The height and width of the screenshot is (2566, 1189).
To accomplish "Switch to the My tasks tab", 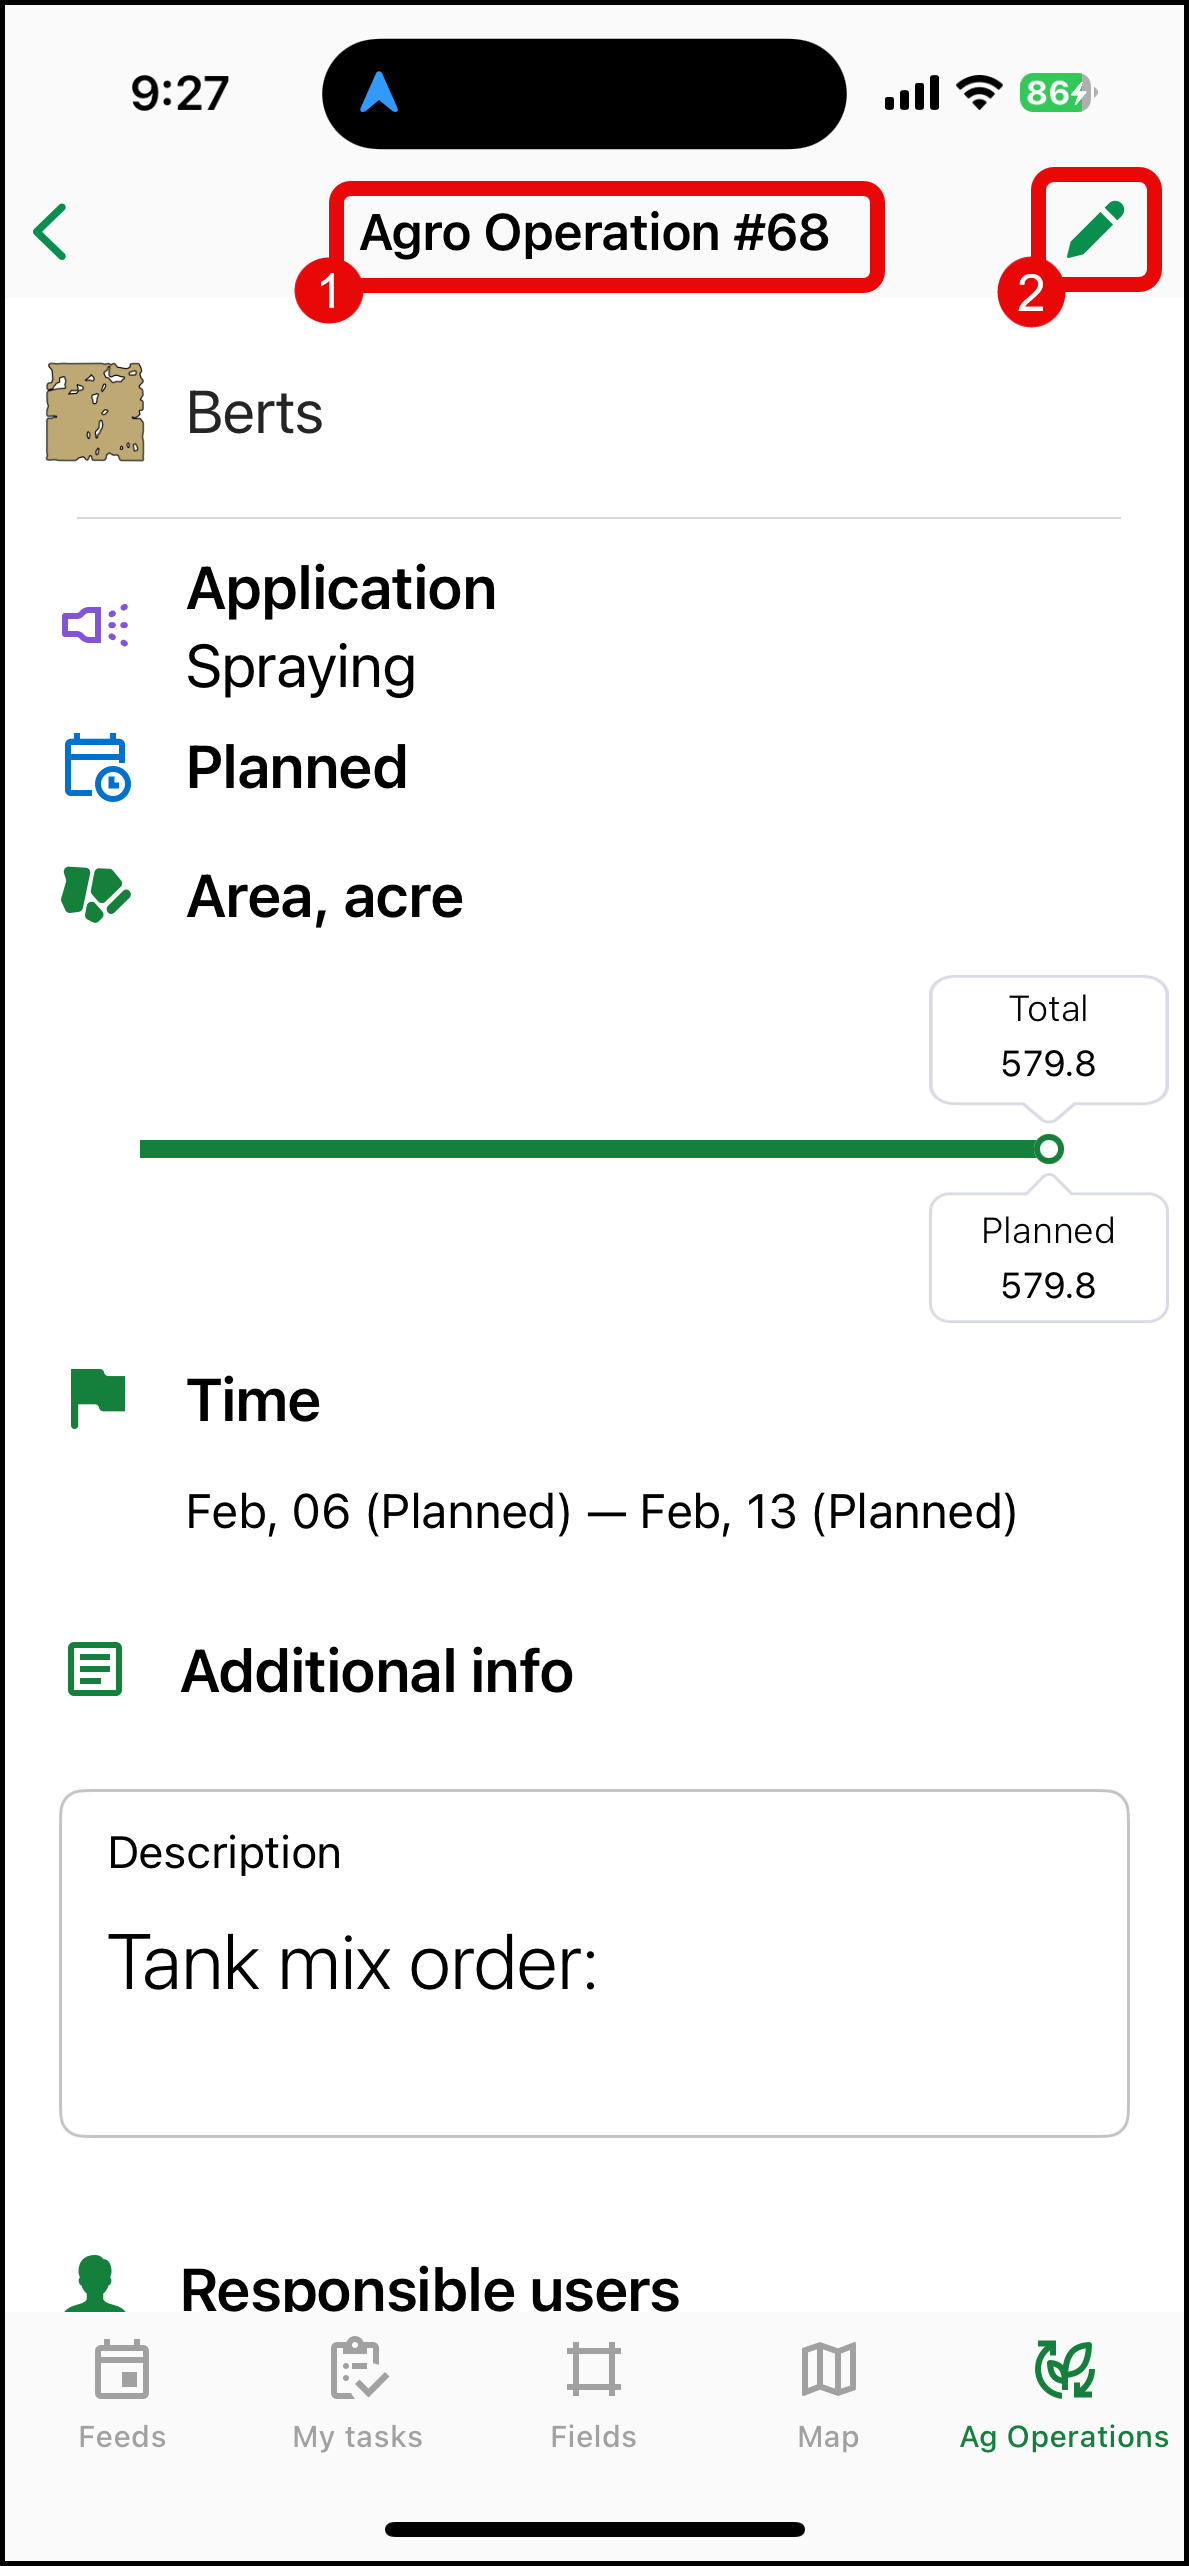I will pos(358,2393).
